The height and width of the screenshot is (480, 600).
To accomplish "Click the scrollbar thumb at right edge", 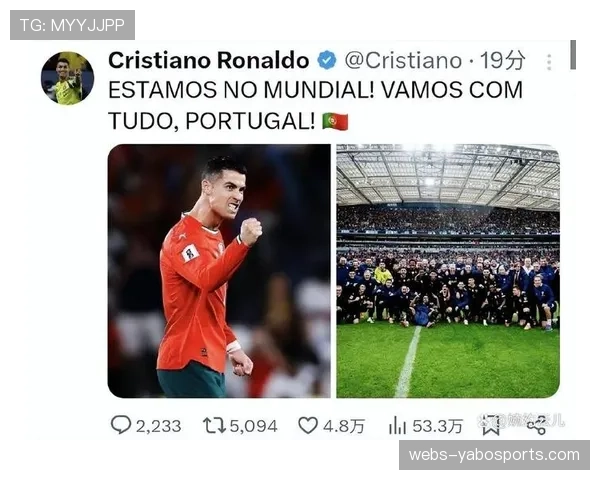I will pos(573,55).
